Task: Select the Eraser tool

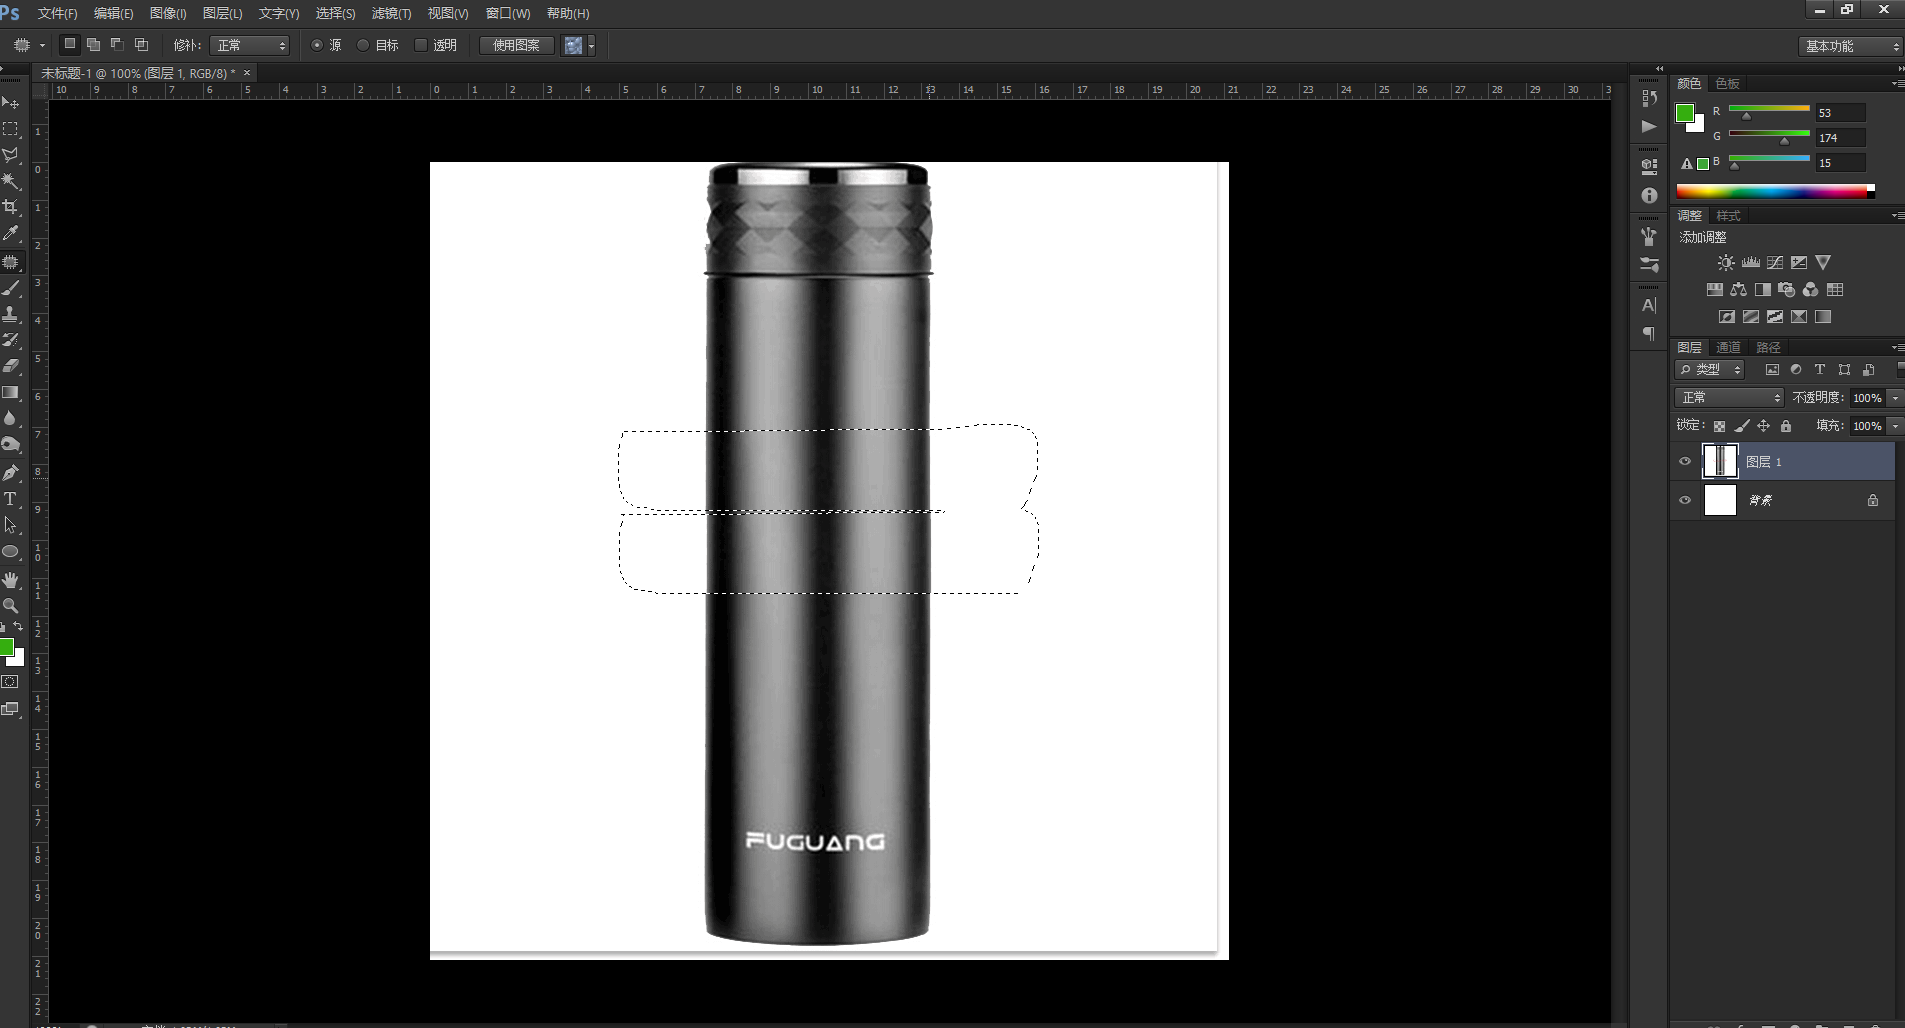Action: coord(11,366)
